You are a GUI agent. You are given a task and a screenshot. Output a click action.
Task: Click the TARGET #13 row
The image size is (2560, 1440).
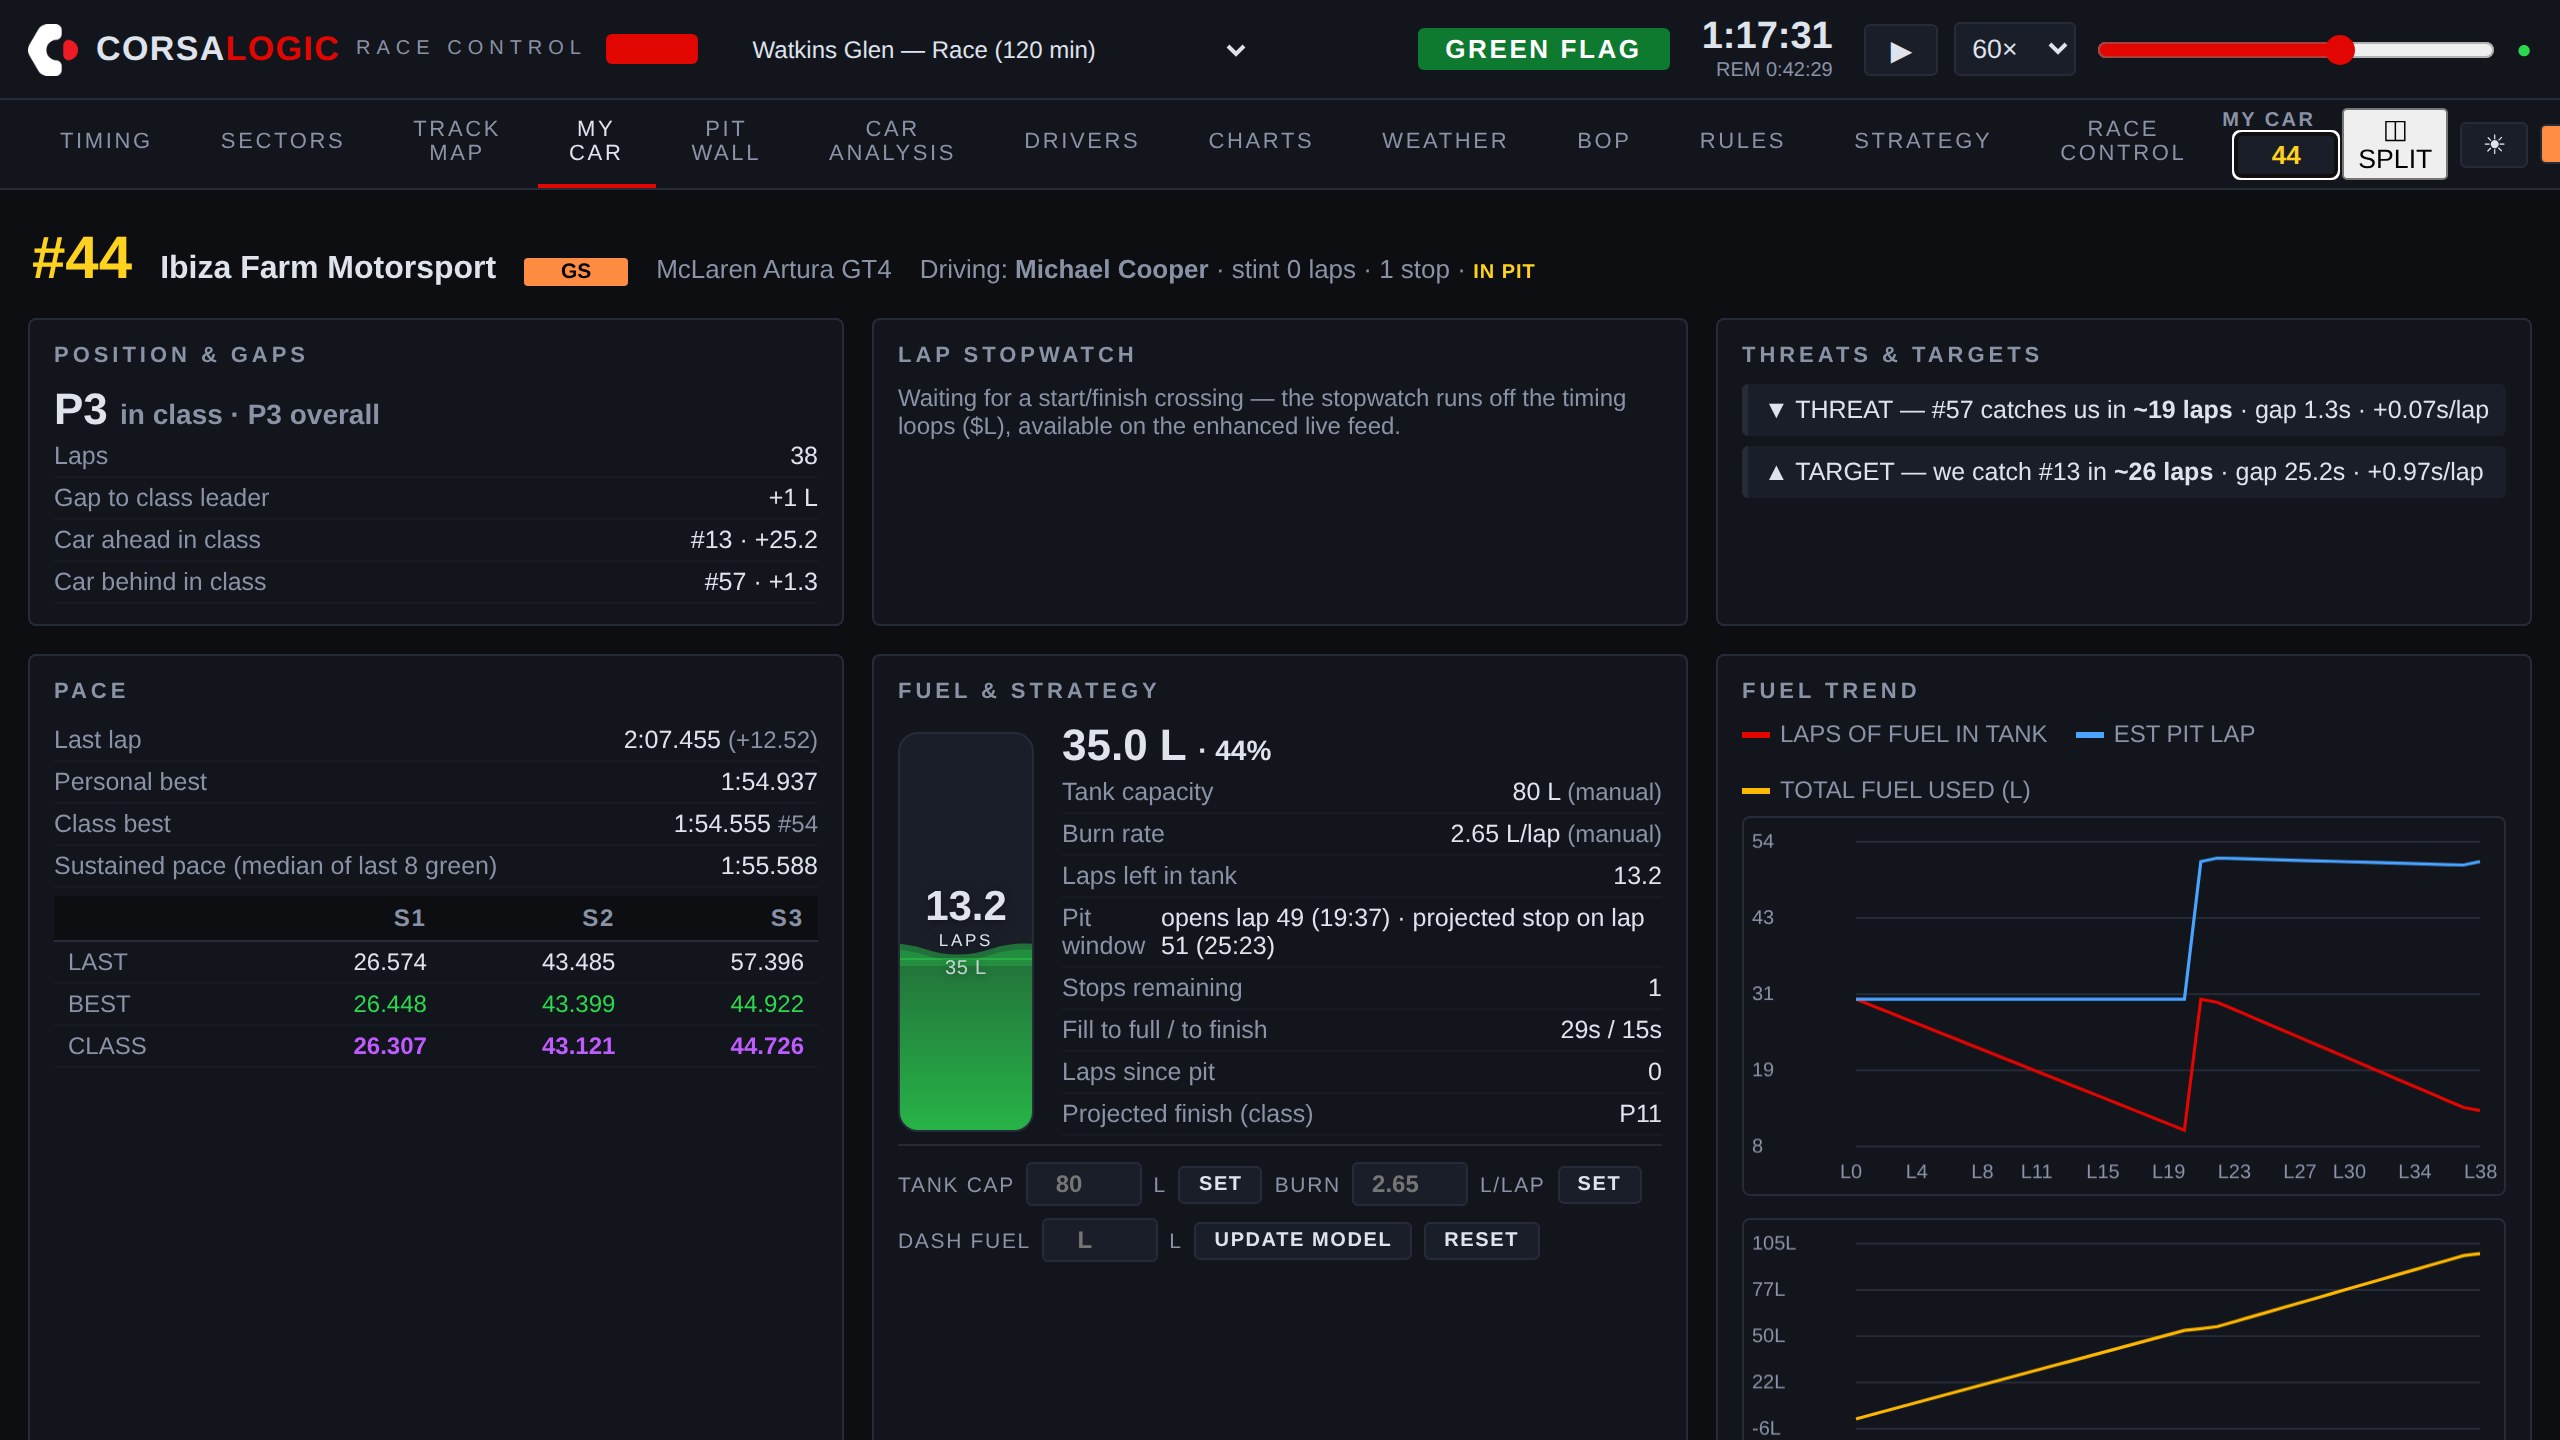(x=2124, y=472)
